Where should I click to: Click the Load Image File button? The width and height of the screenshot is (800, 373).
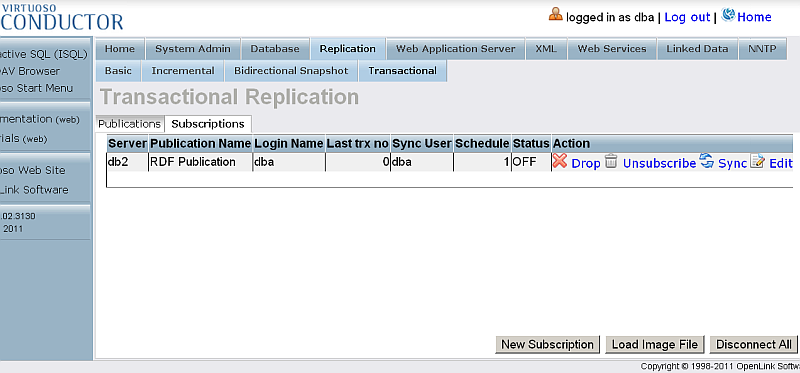tap(655, 344)
